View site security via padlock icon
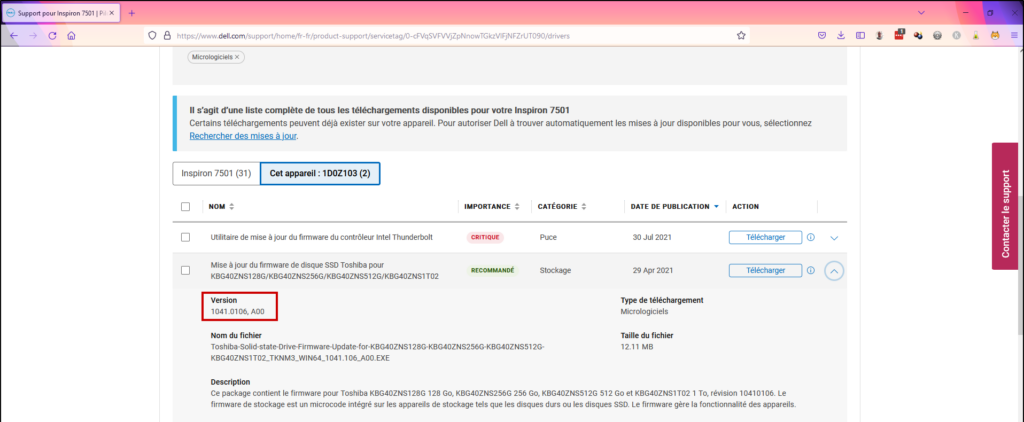Viewport: 1024px width, 422px height. (167, 36)
